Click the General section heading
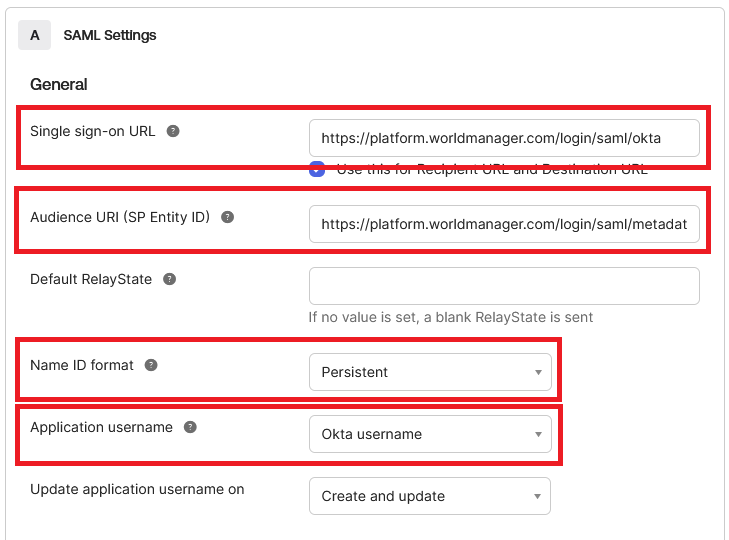The height and width of the screenshot is (540, 729). 59,85
